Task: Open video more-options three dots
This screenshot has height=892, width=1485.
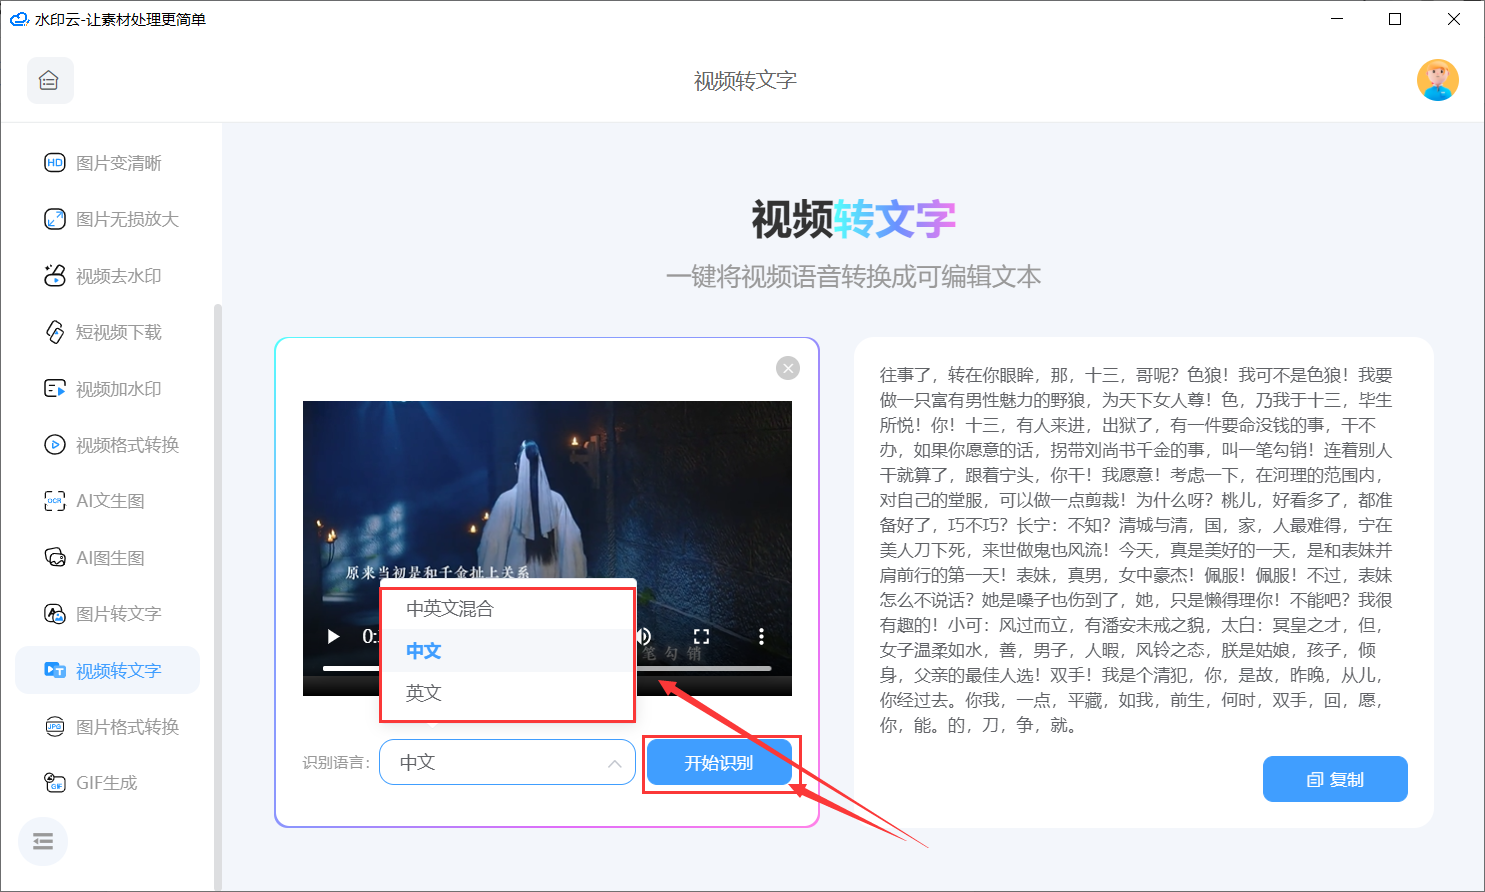Action: point(761,636)
